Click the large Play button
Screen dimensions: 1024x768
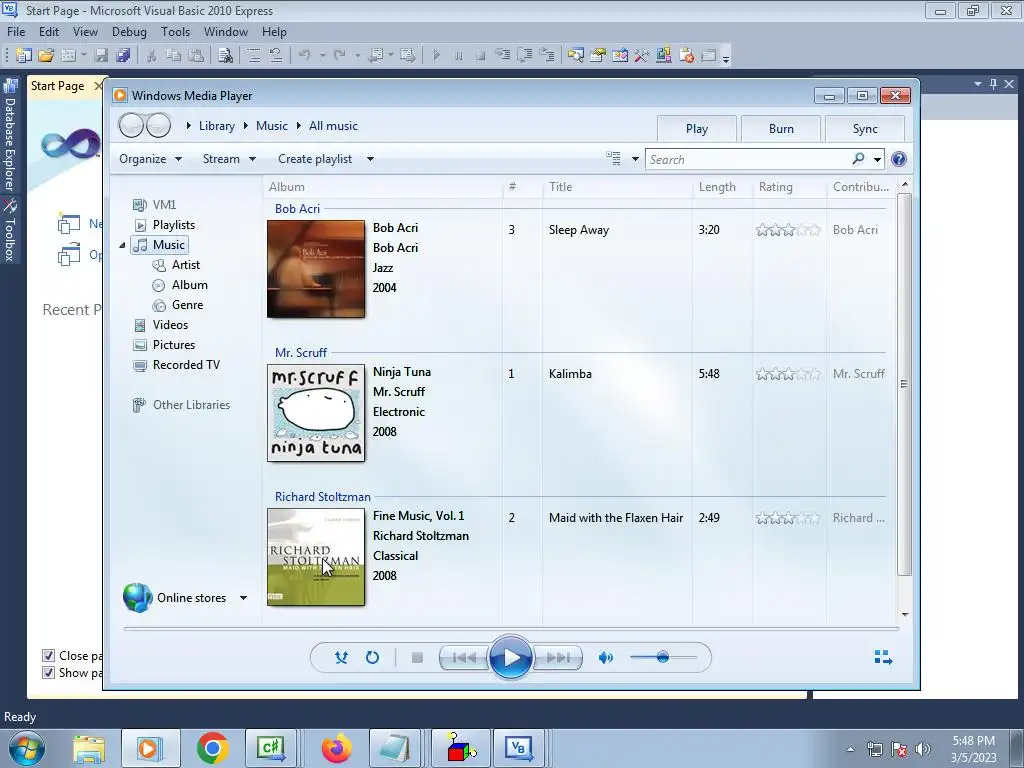[x=510, y=658]
